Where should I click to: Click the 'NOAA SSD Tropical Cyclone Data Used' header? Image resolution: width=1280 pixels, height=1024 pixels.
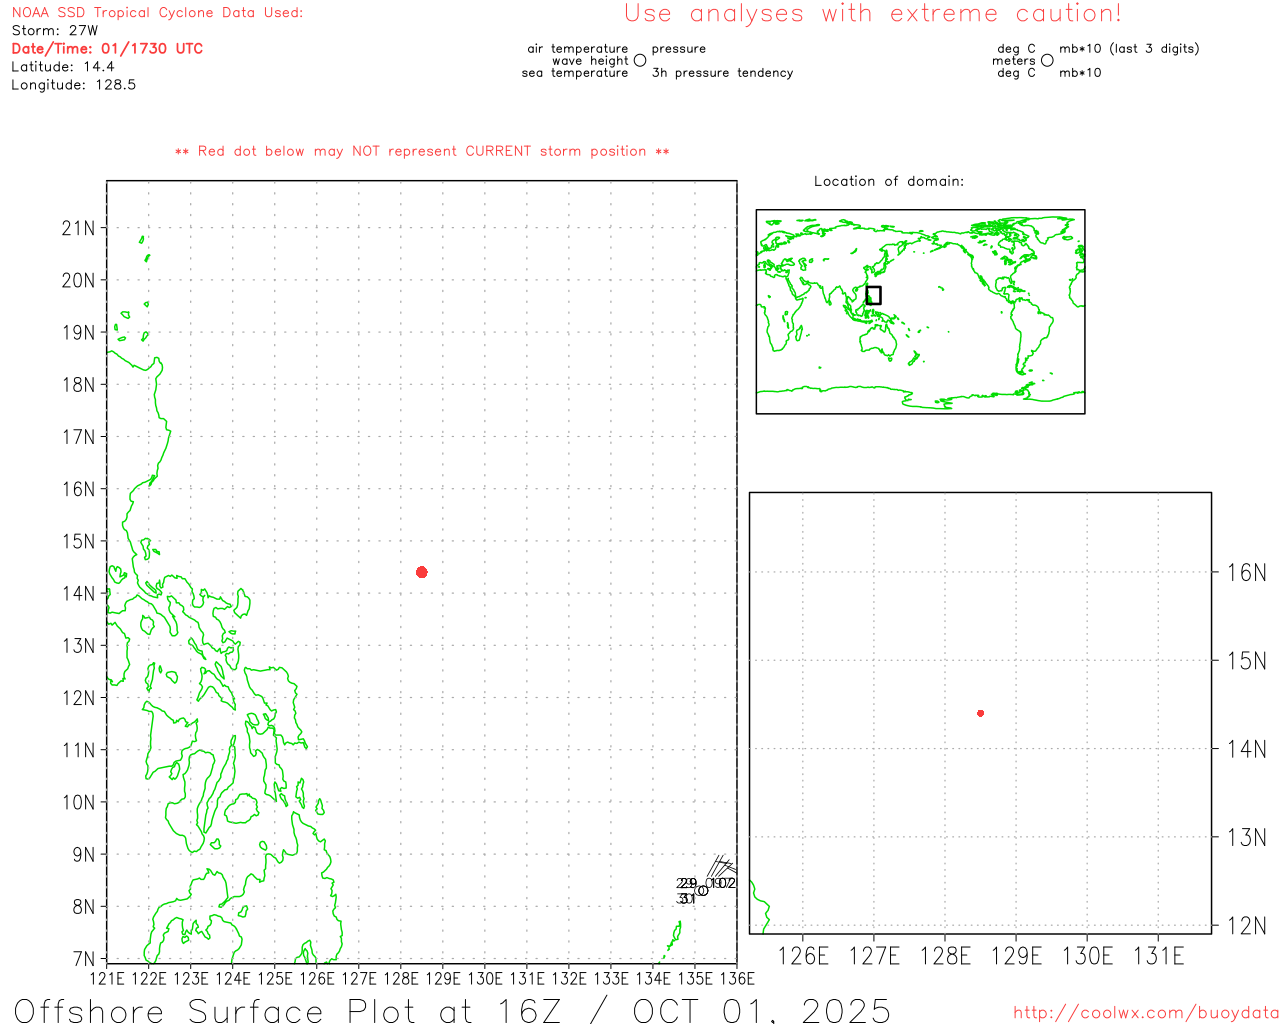click(157, 13)
